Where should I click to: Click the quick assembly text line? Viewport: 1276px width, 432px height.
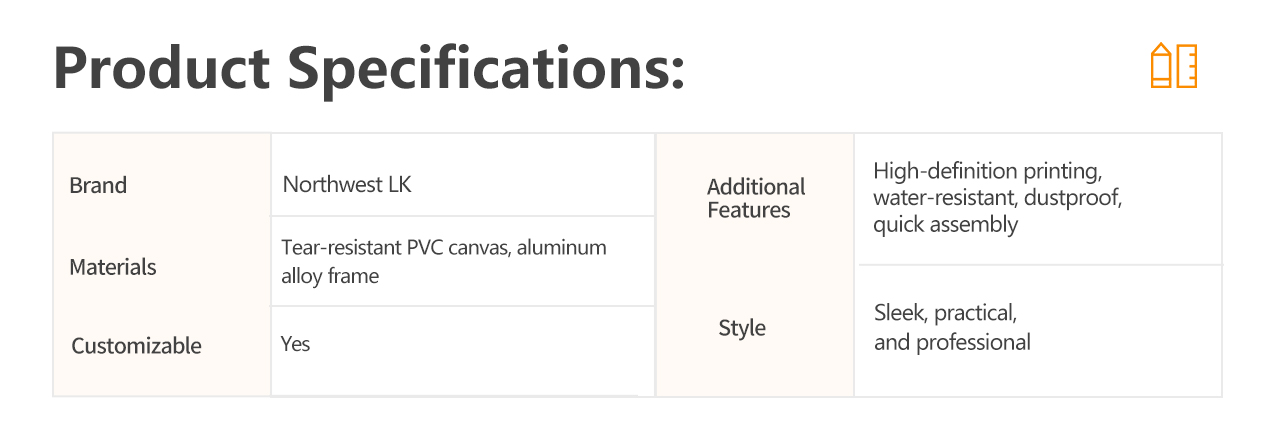(945, 224)
